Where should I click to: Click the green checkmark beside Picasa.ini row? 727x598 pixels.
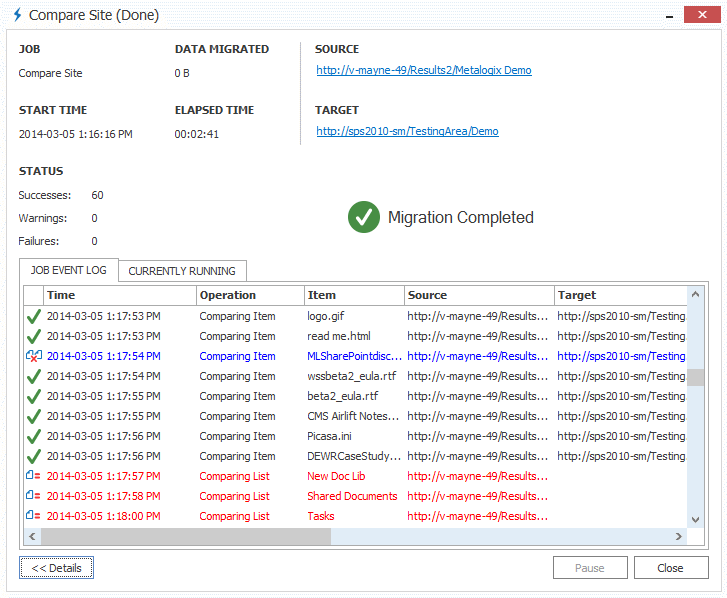(33, 436)
